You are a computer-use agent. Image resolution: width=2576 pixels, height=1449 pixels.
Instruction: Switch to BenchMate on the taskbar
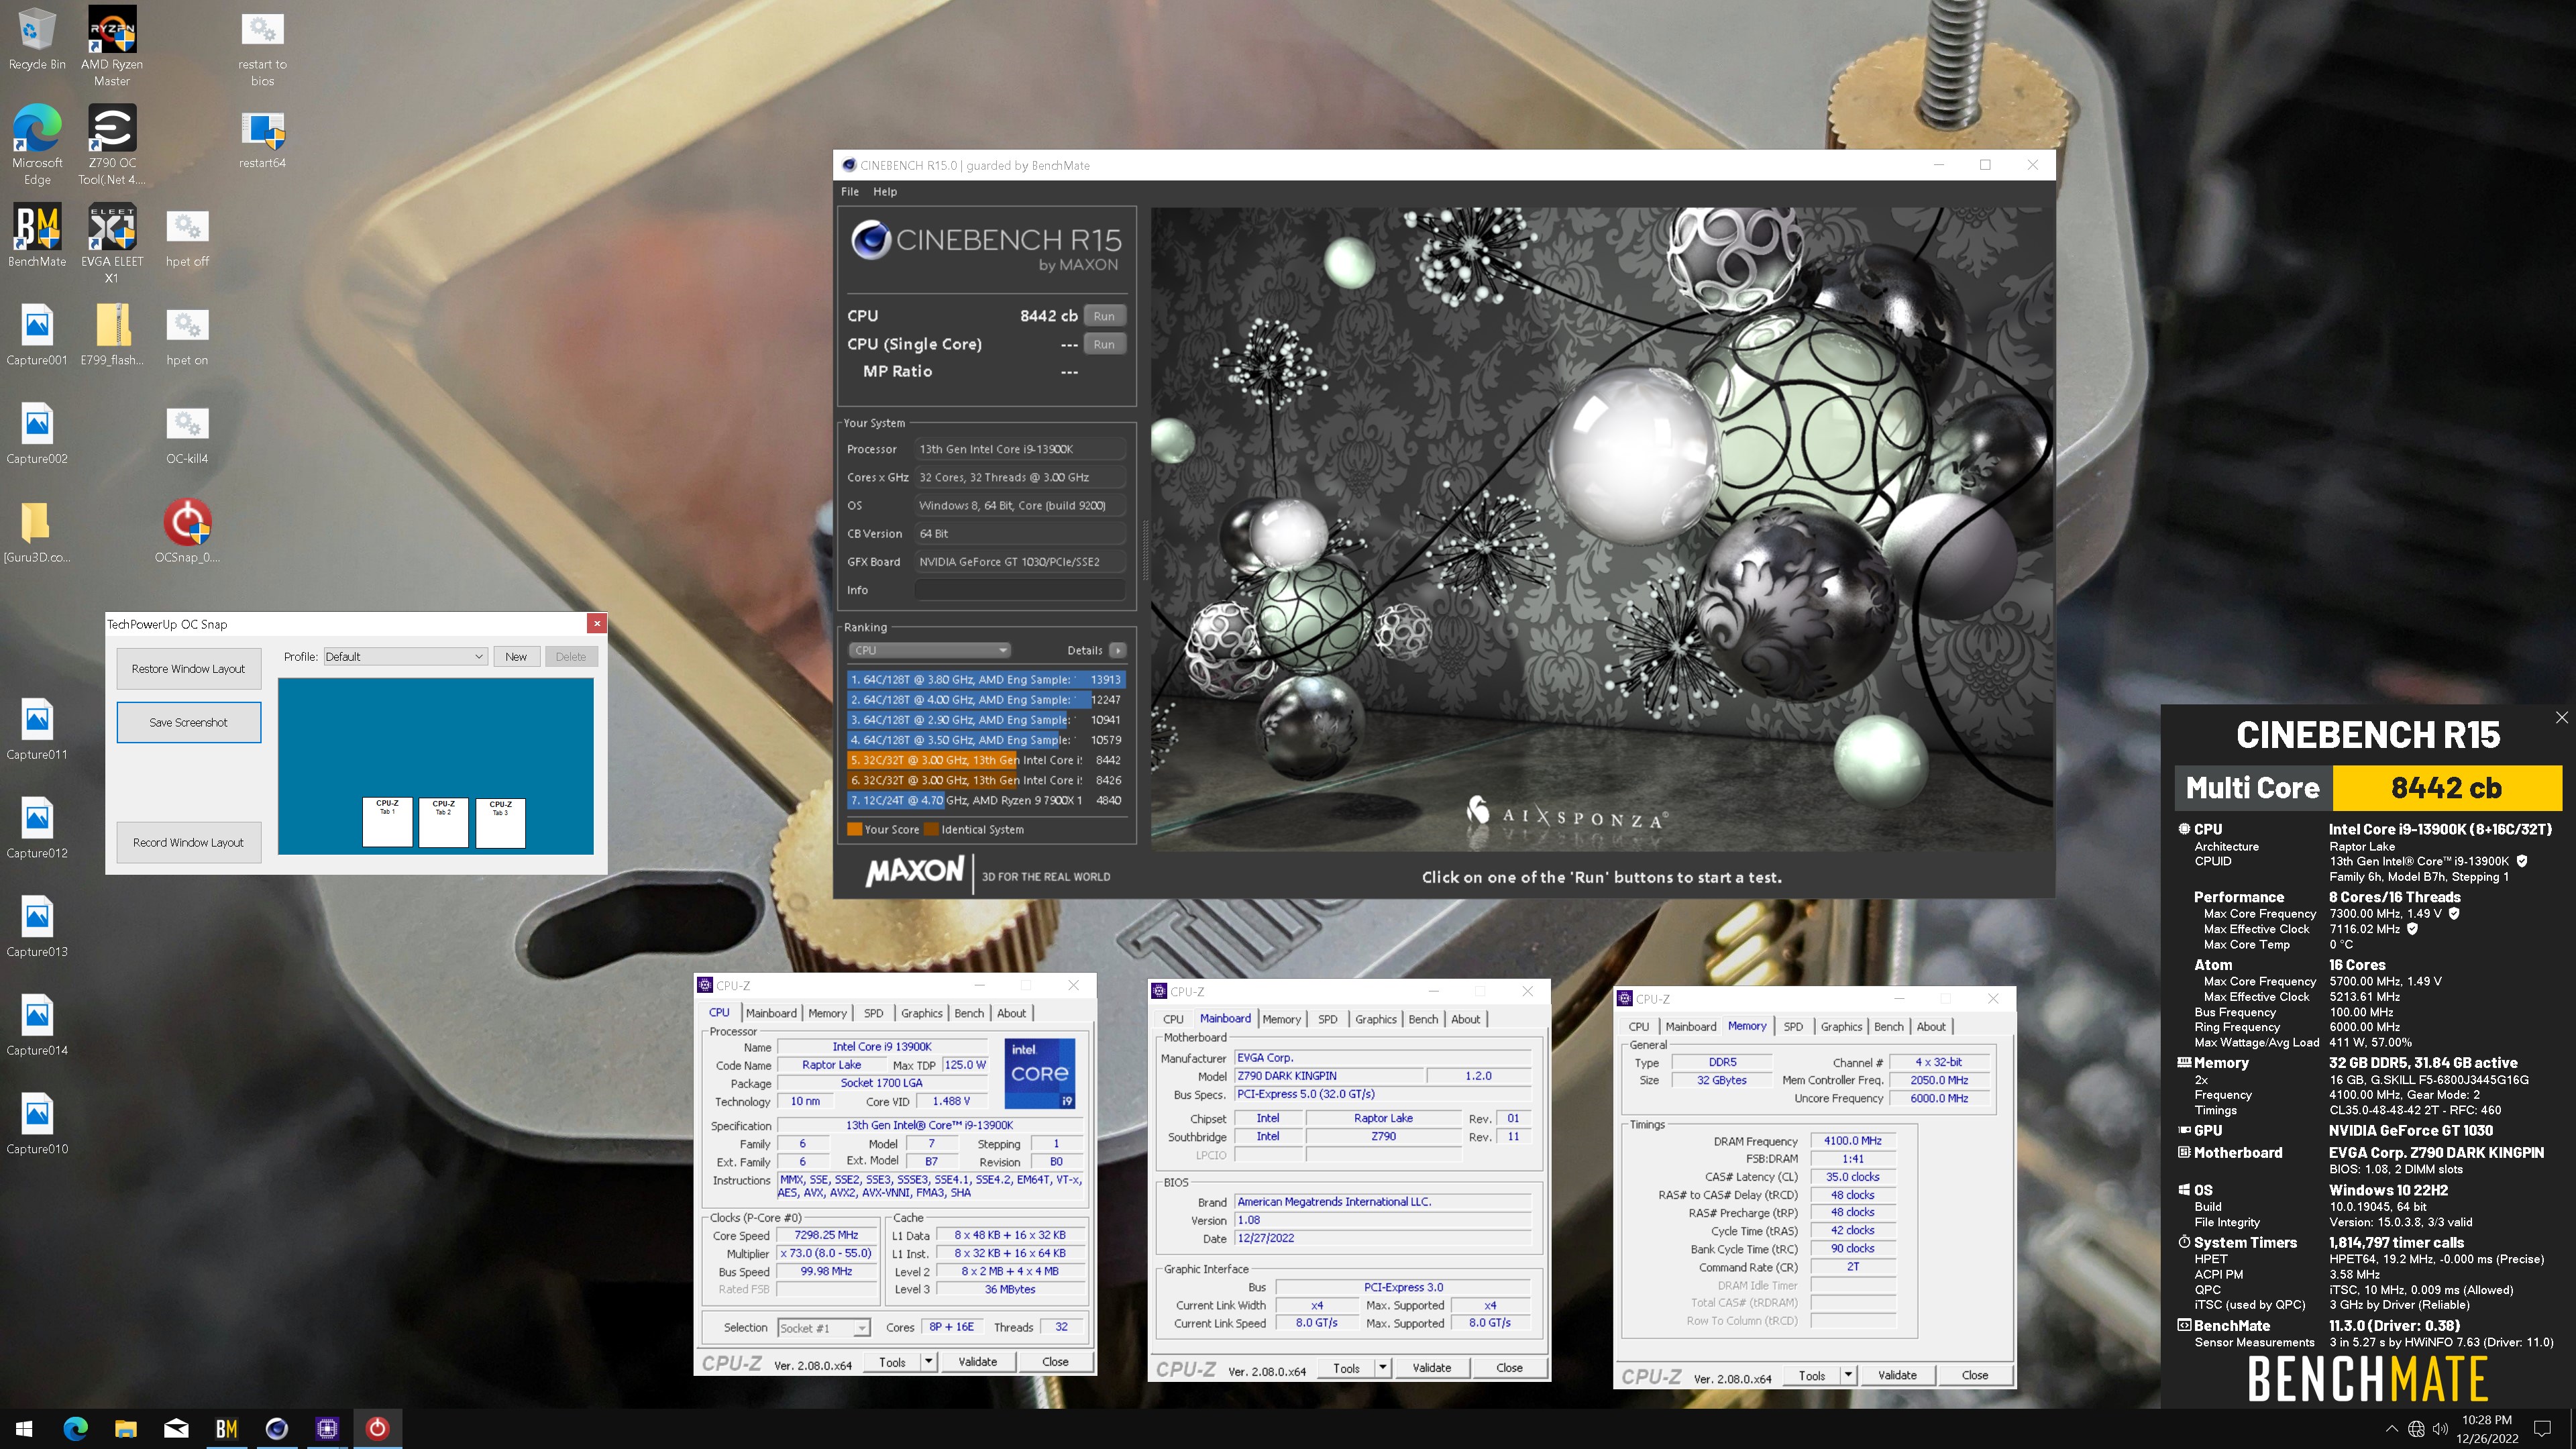[227, 1429]
